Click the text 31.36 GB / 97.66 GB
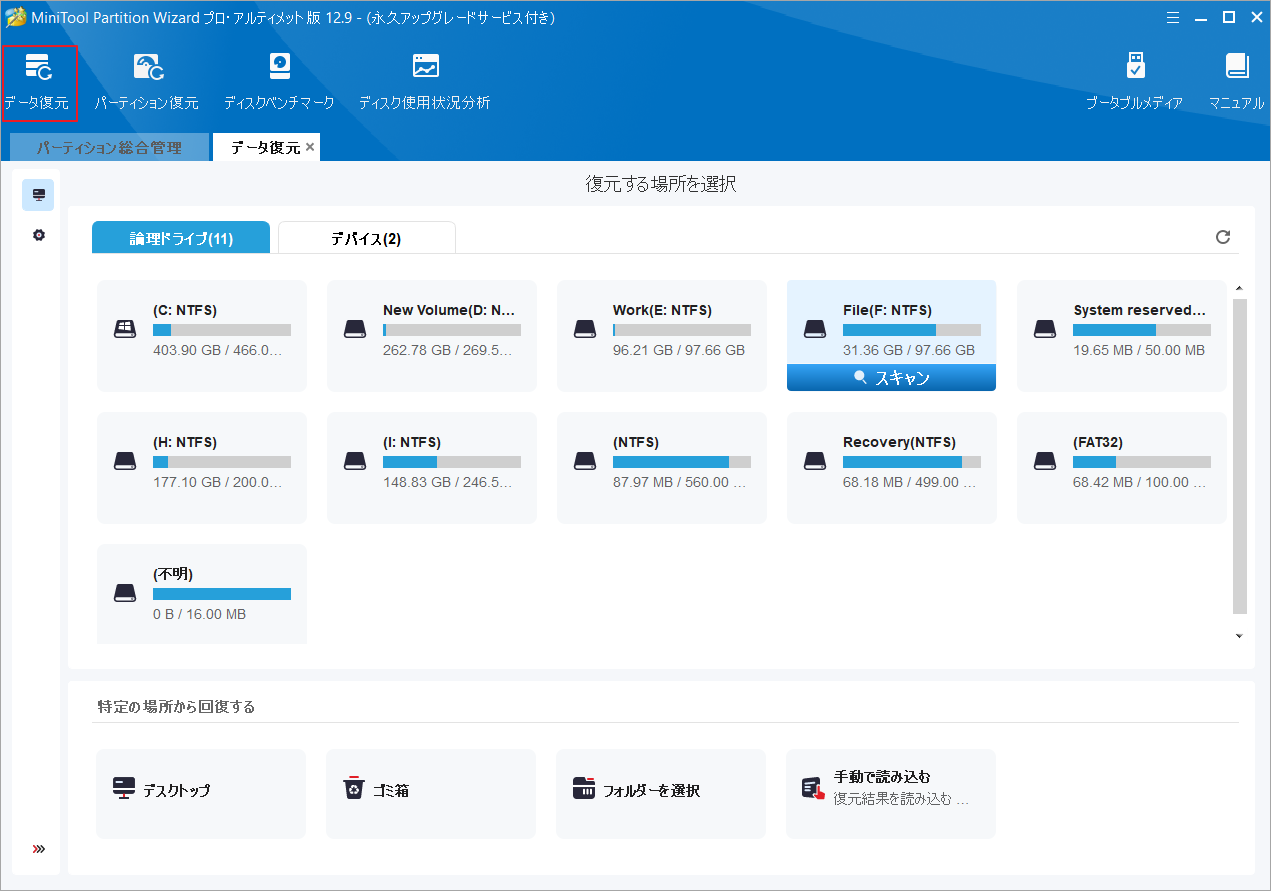 point(909,350)
